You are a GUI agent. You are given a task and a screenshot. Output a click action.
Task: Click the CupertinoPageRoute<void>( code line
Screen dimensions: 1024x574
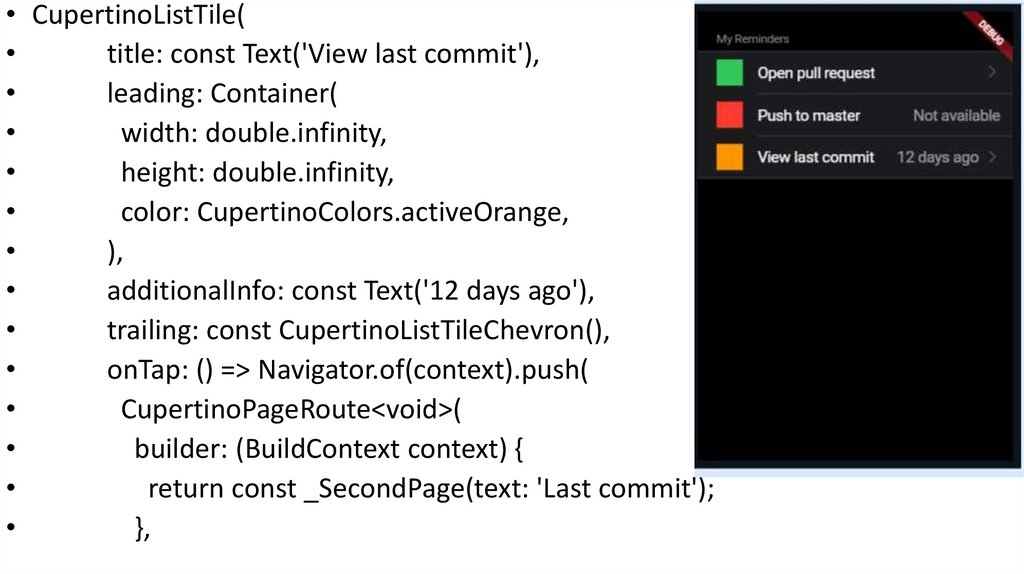pos(291,410)
